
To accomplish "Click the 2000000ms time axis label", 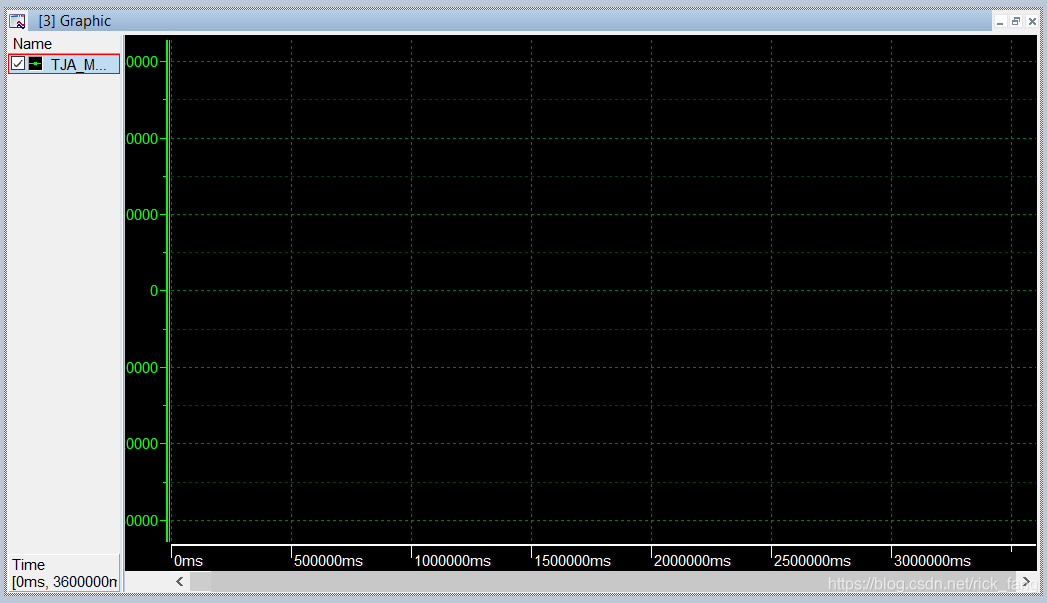I will 692,561.
